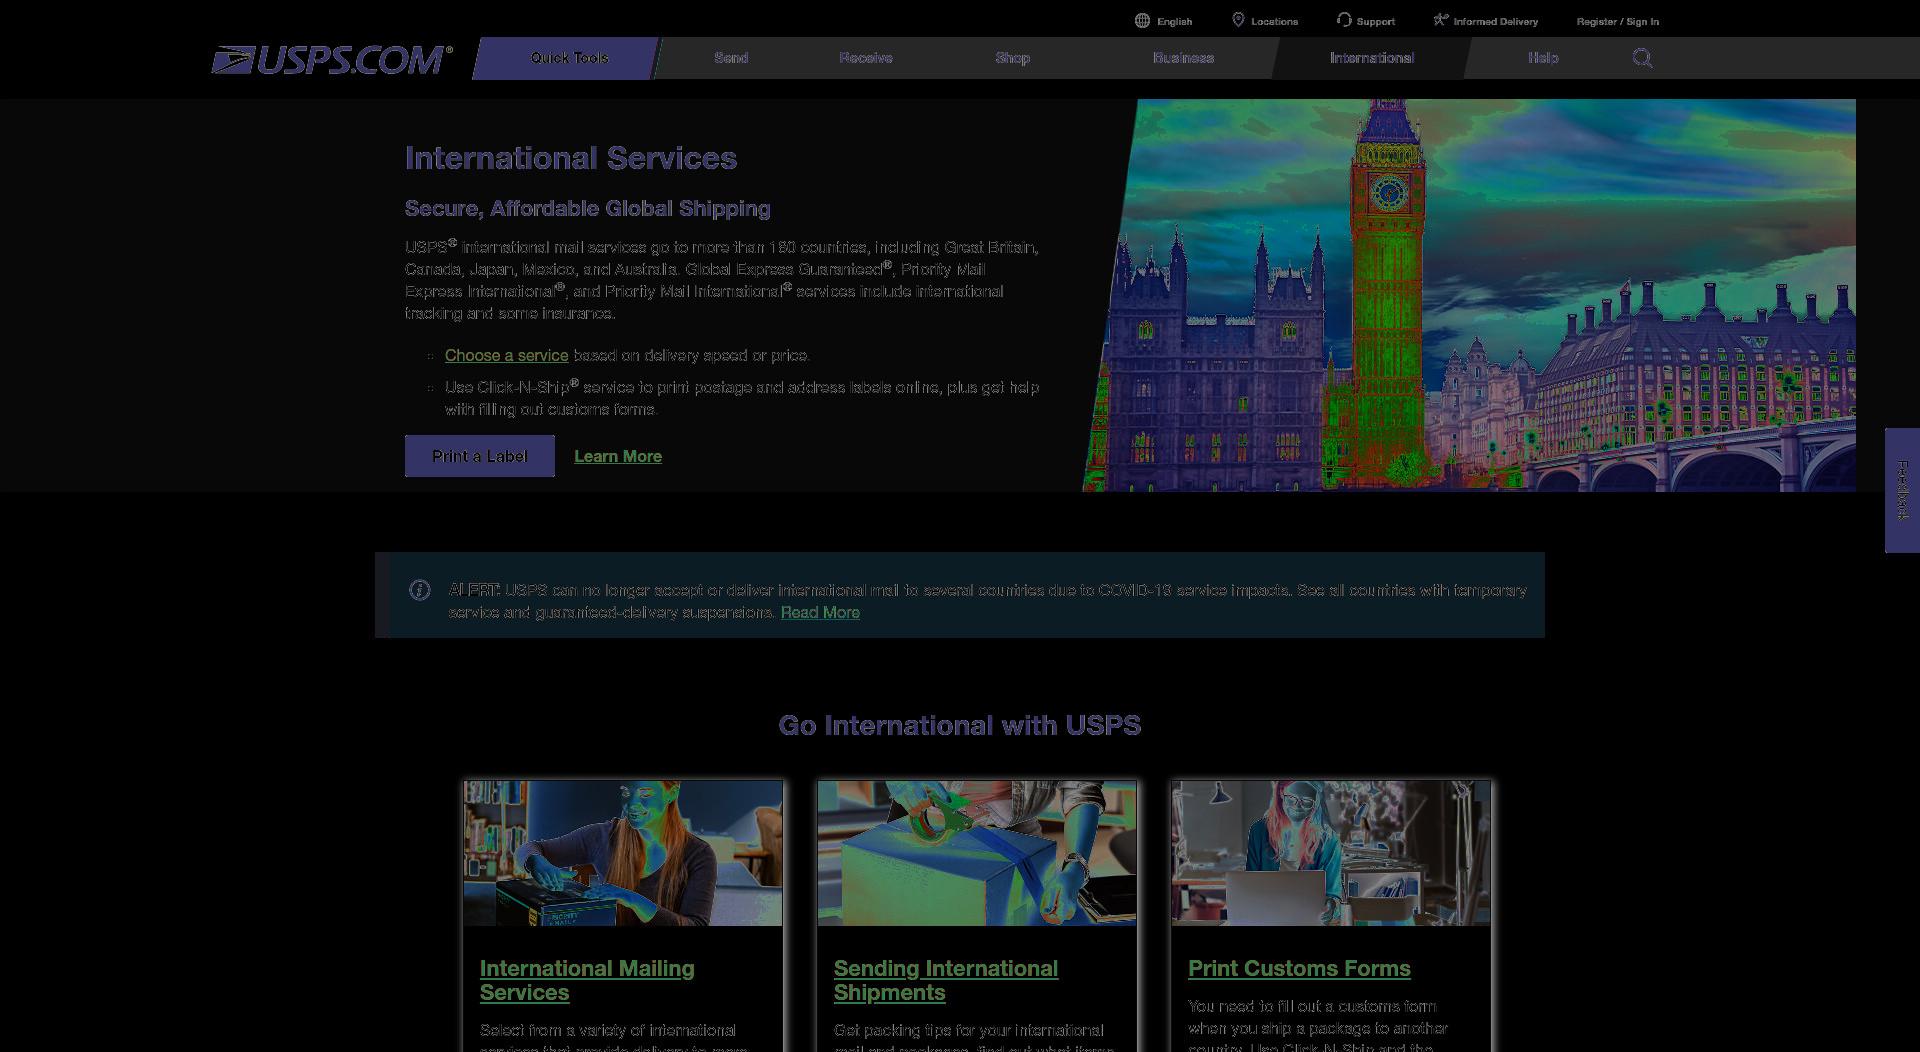Open Sending International Shipments link
This screenshot has height=1052, width=1920.
pyautogui.click(x=946, y=980)
